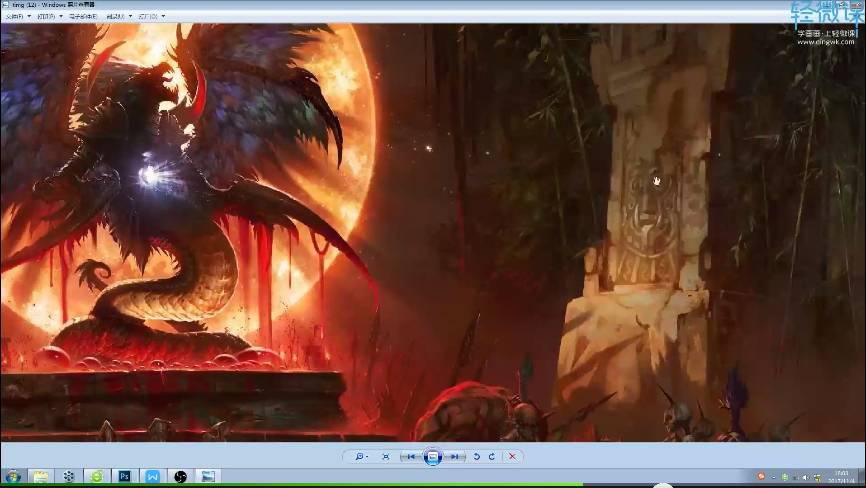Go to the next photo

[454, 457]
